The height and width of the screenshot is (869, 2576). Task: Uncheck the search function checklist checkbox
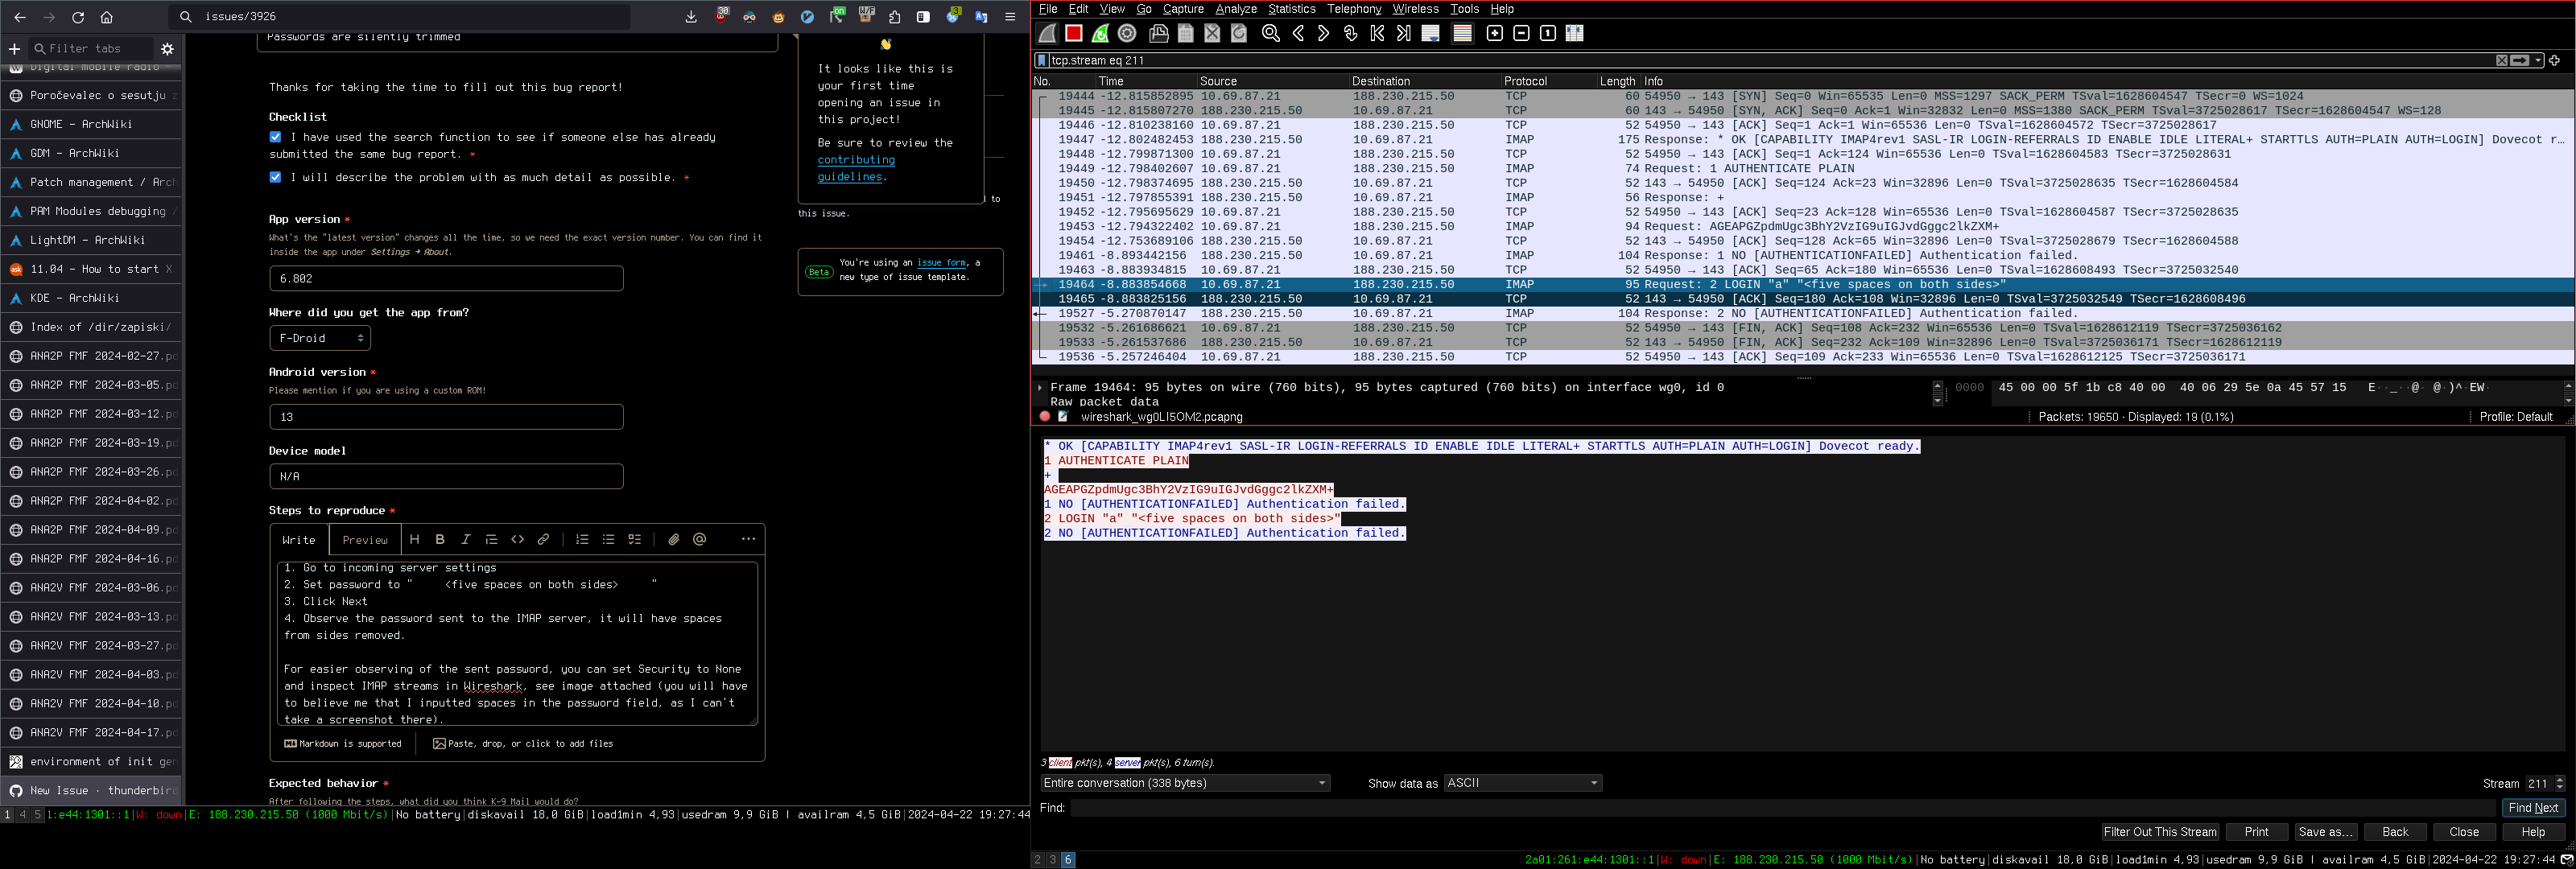tap(275, 137)
